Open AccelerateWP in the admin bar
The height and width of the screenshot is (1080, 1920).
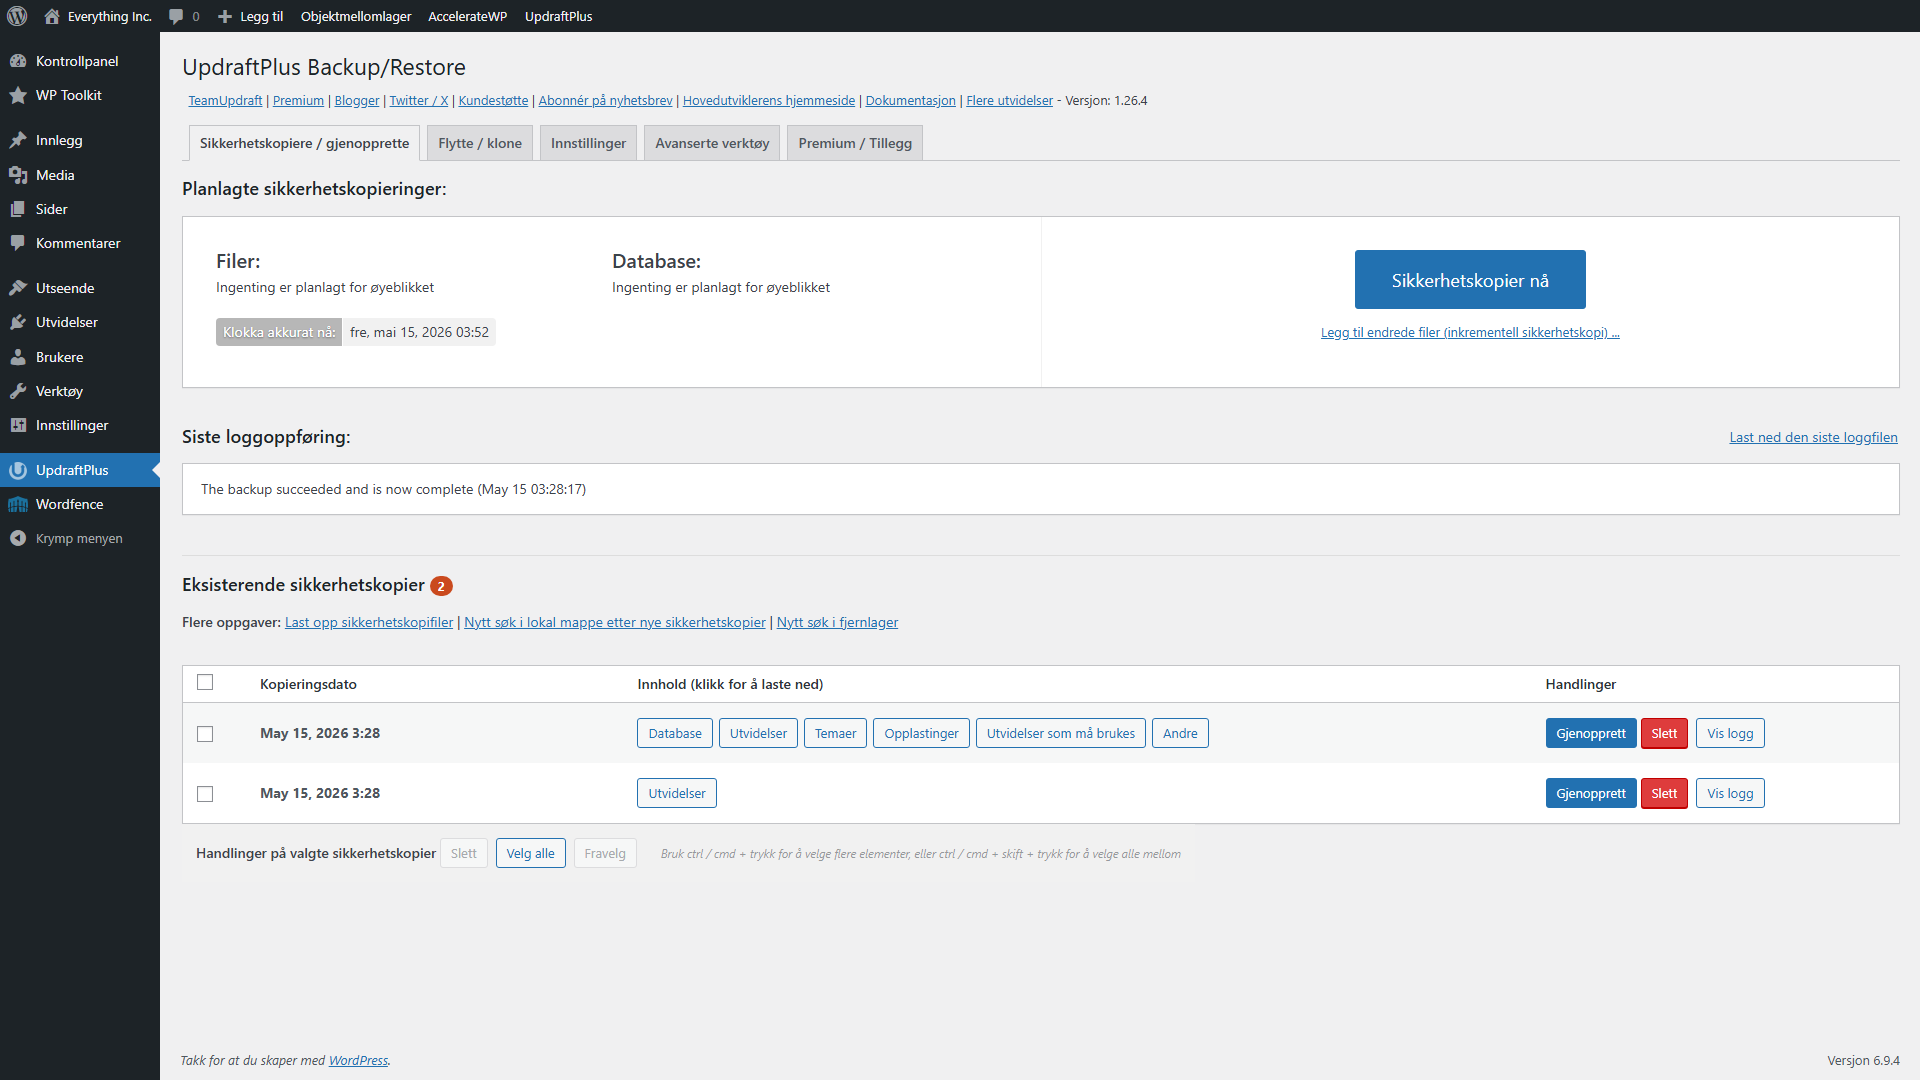click(x=468, y=16)
